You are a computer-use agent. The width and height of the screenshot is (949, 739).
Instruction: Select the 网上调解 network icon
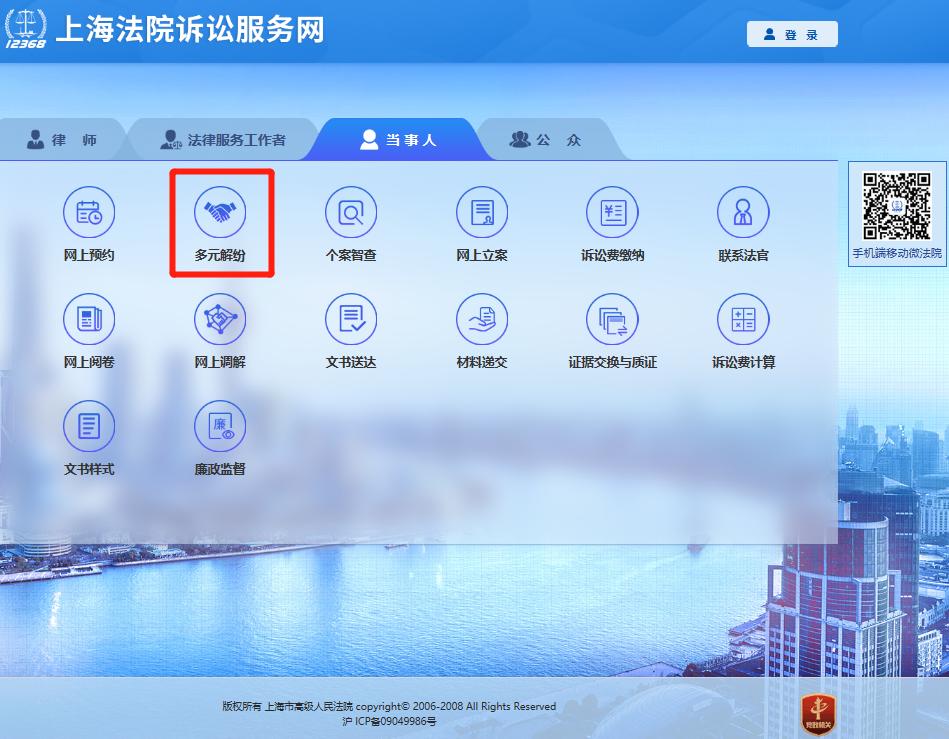[x=220, y=320]
